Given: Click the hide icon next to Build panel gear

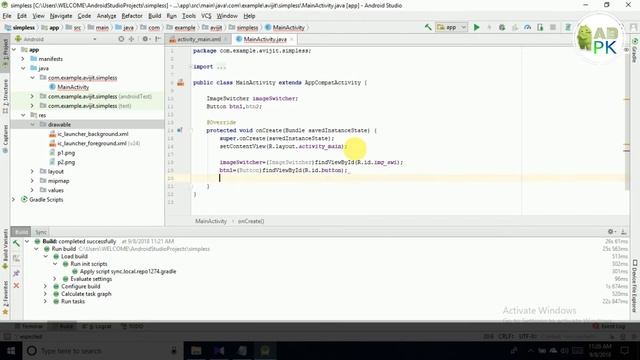Looking at the screenshot, I should (x=623, y=232).
